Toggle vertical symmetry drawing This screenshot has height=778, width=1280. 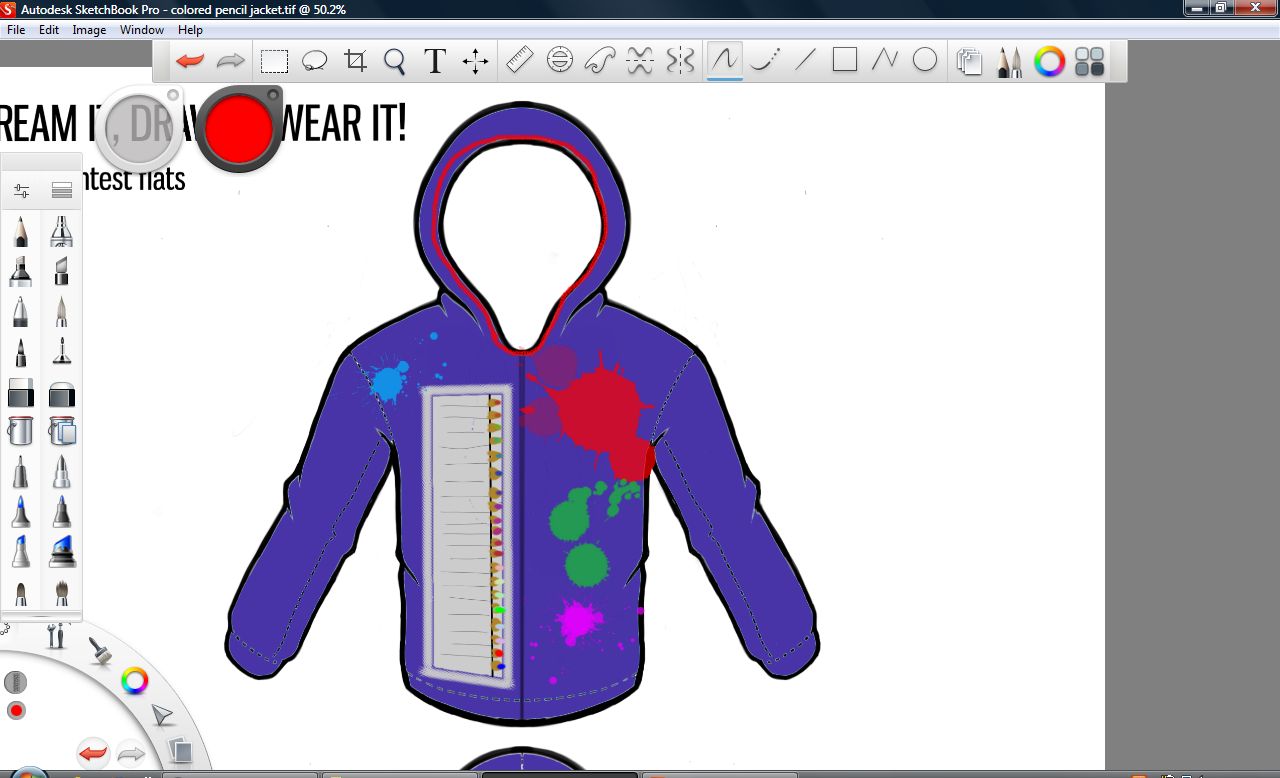coord(680,61)
